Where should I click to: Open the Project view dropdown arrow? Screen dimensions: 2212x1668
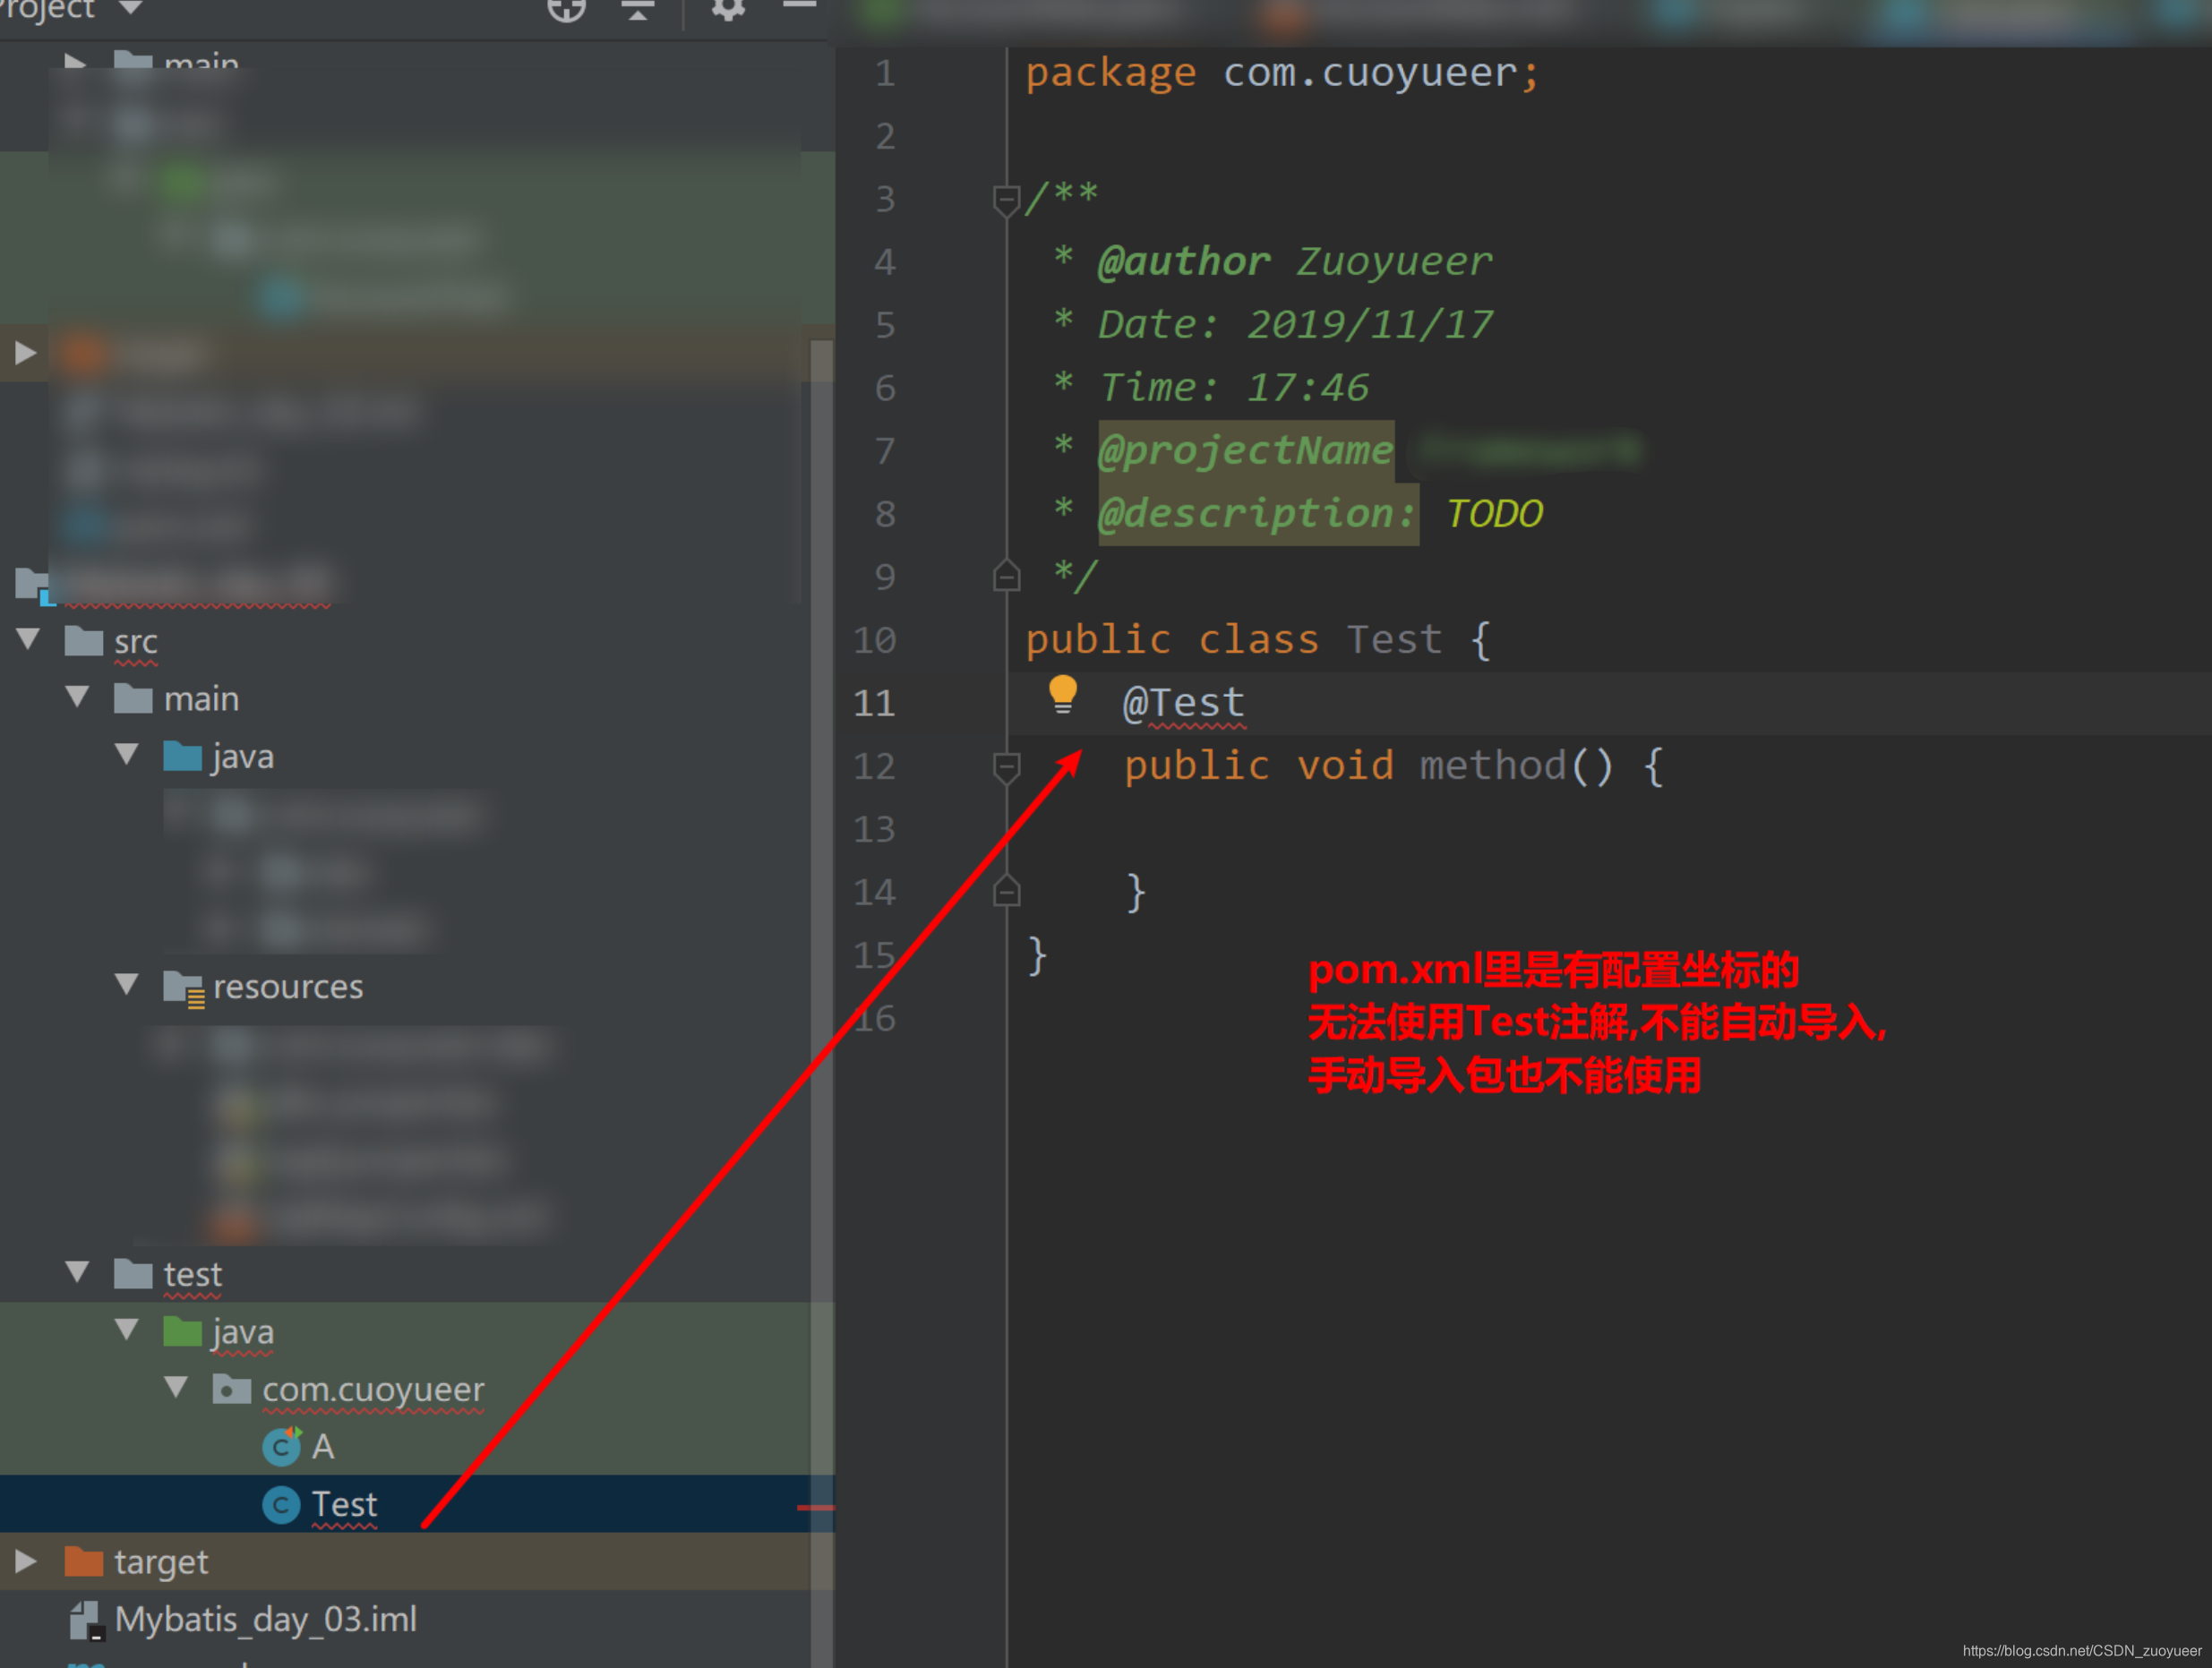point(130,8)
